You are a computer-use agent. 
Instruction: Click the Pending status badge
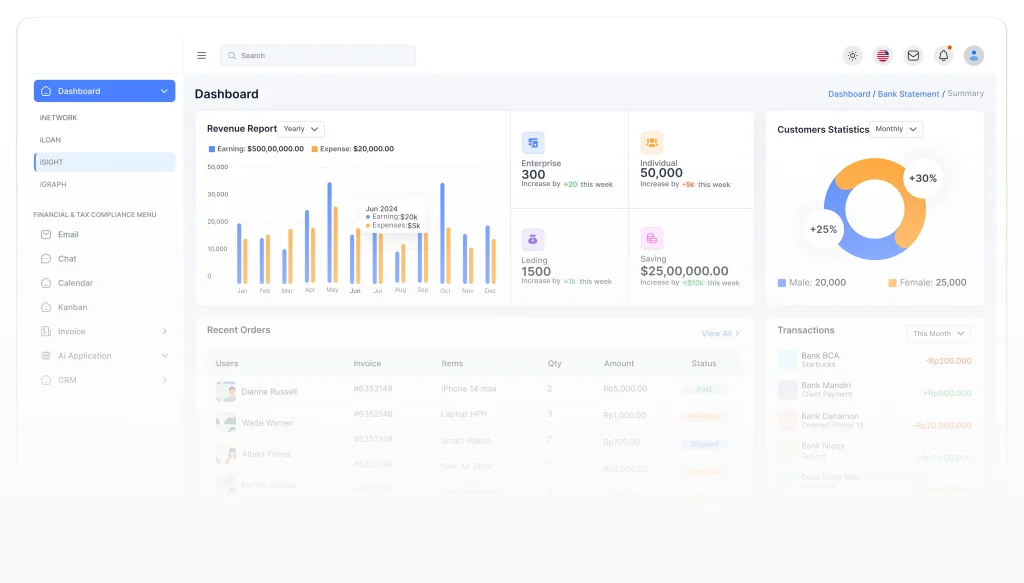tap(704, 416)
